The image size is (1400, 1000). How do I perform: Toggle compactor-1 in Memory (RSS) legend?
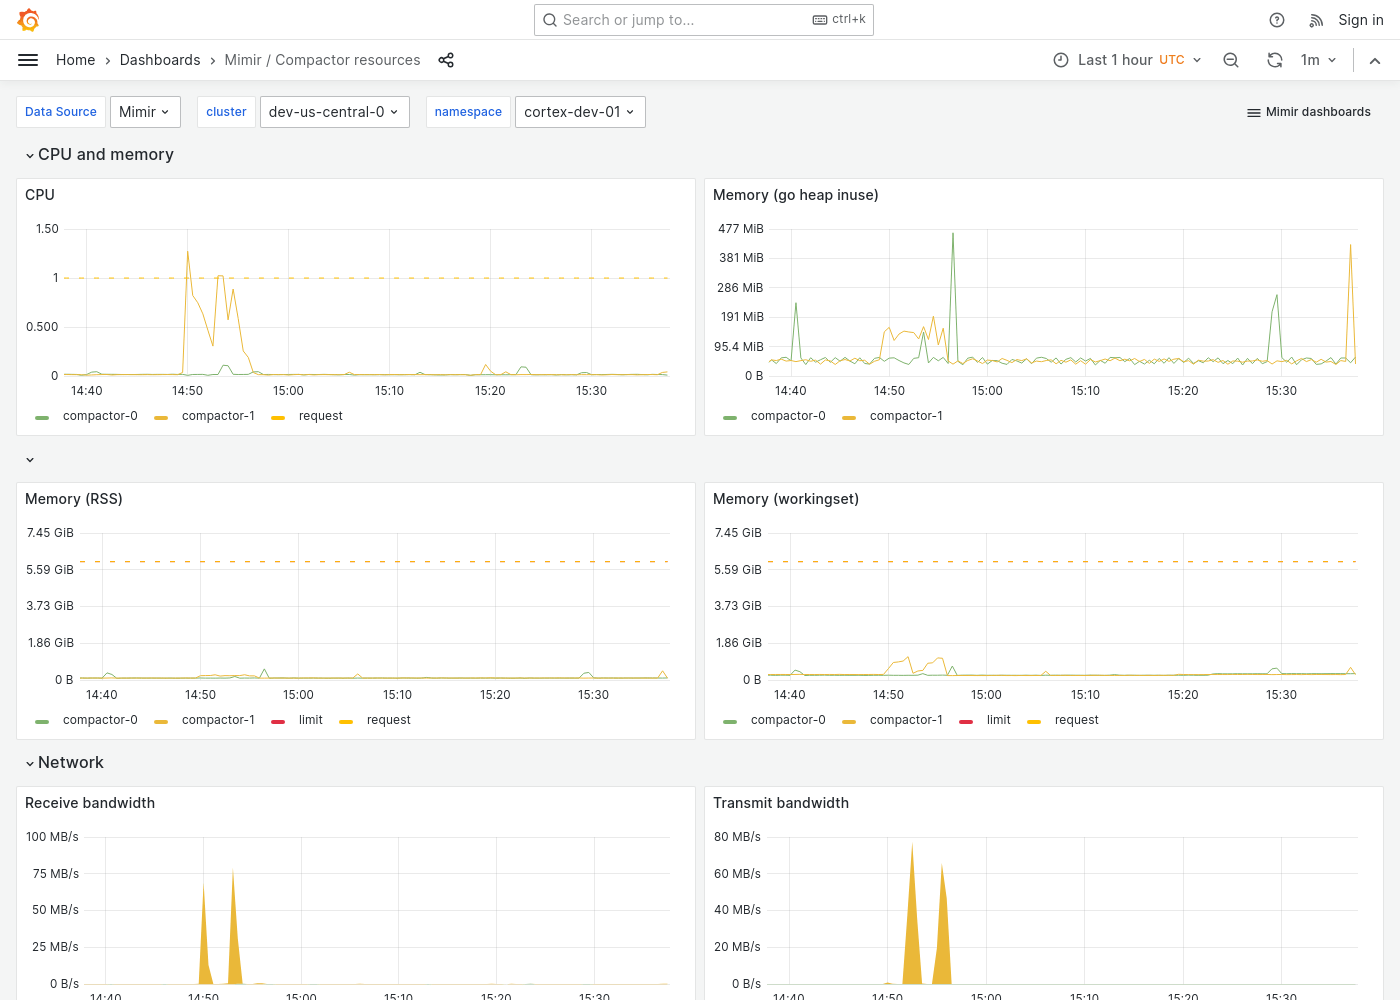point(218,720)
